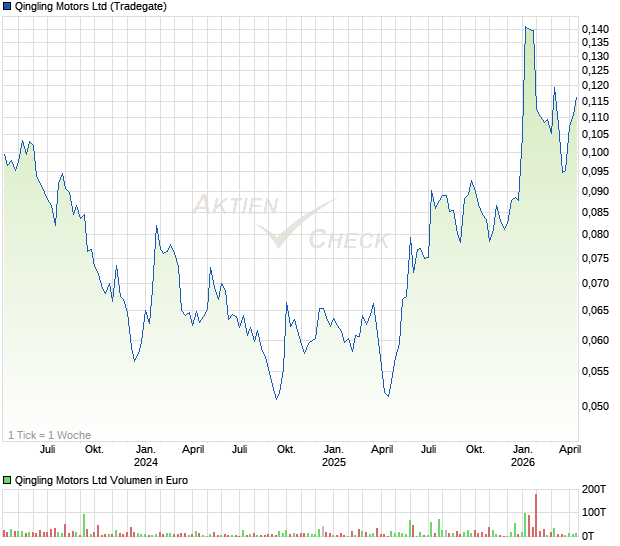
Task: Click the 0,140 price axis label
Action: tap(595, 30)
